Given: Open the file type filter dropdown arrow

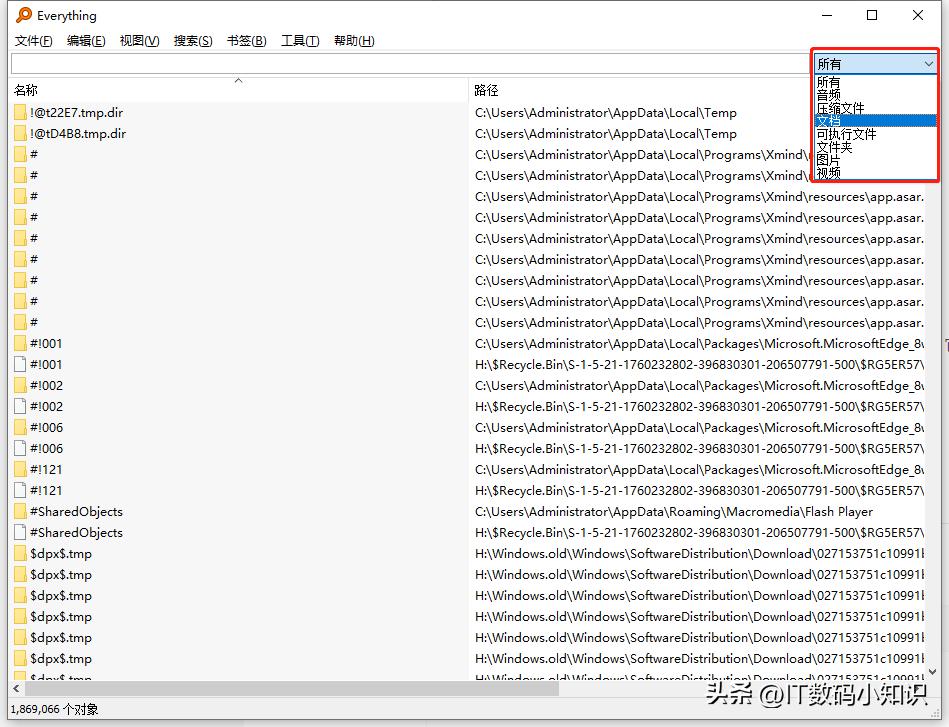Looking at the screenshot, I should tap(930, 62).
